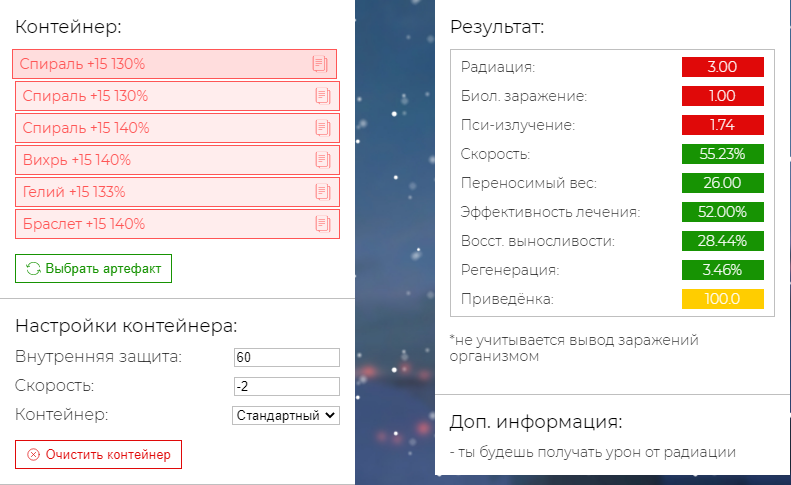Screen dimensions: 791x485
Task: Click cross icon in Очистить контейнер button
Action: pyautogui.click(x=33, y=455)
